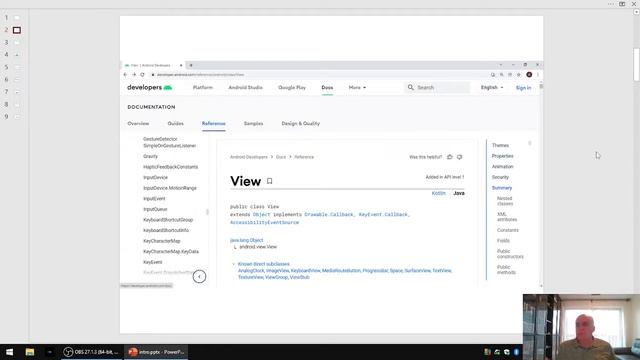Click the browser reload icon
The width and height of the screenshot is (640, 360).
142,75
